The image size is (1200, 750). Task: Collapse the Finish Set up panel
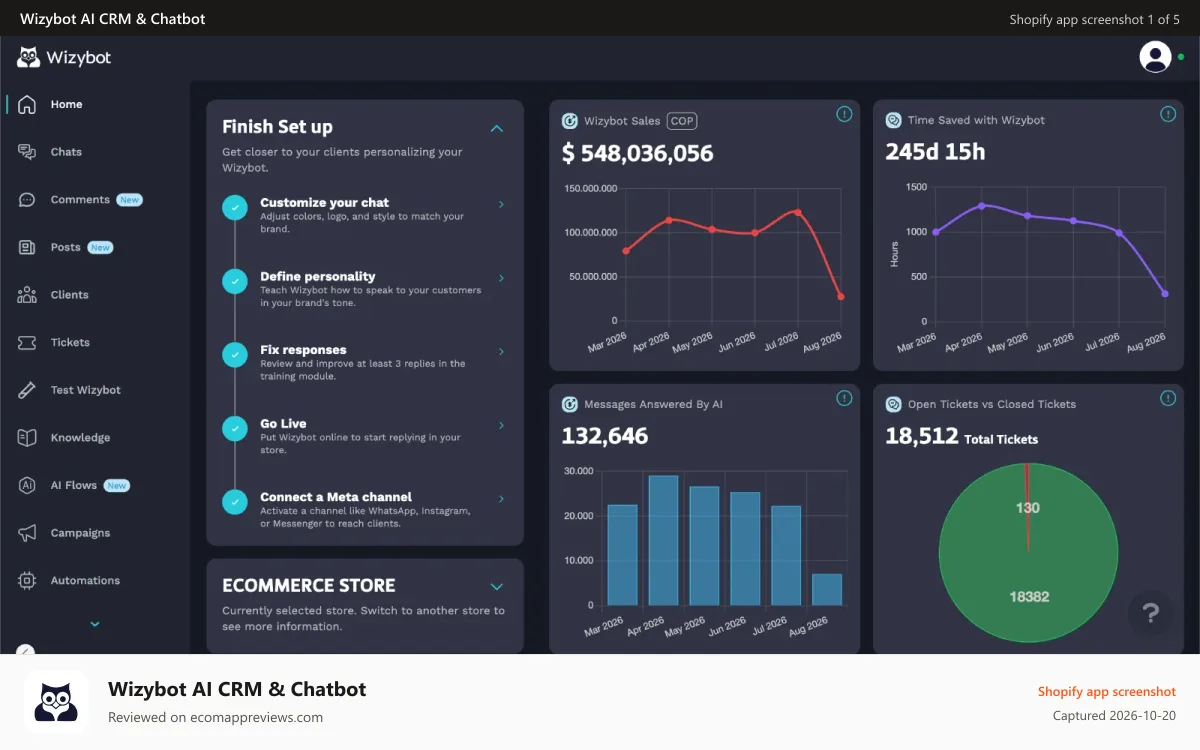(497, 128)
